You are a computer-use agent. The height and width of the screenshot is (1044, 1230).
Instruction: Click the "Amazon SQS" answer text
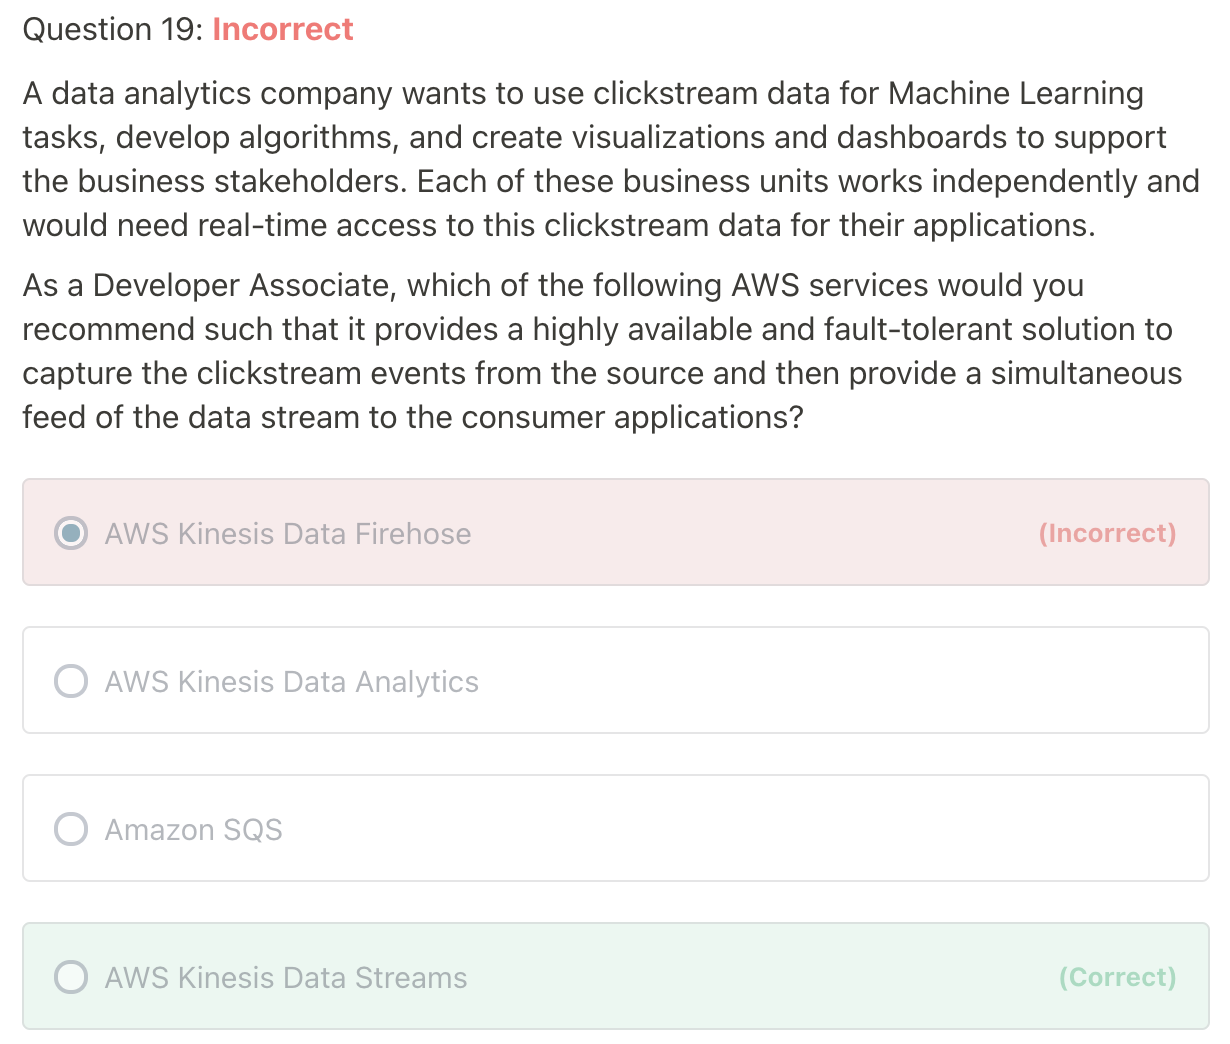click(x=194, y=830)
